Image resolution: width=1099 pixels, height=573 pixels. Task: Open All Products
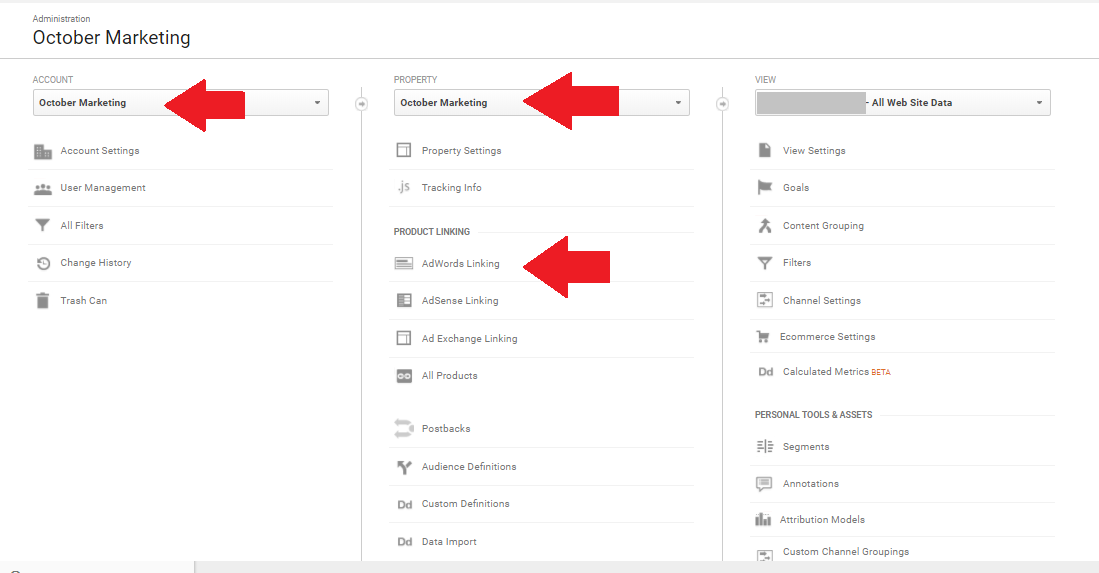click(449, 375)
